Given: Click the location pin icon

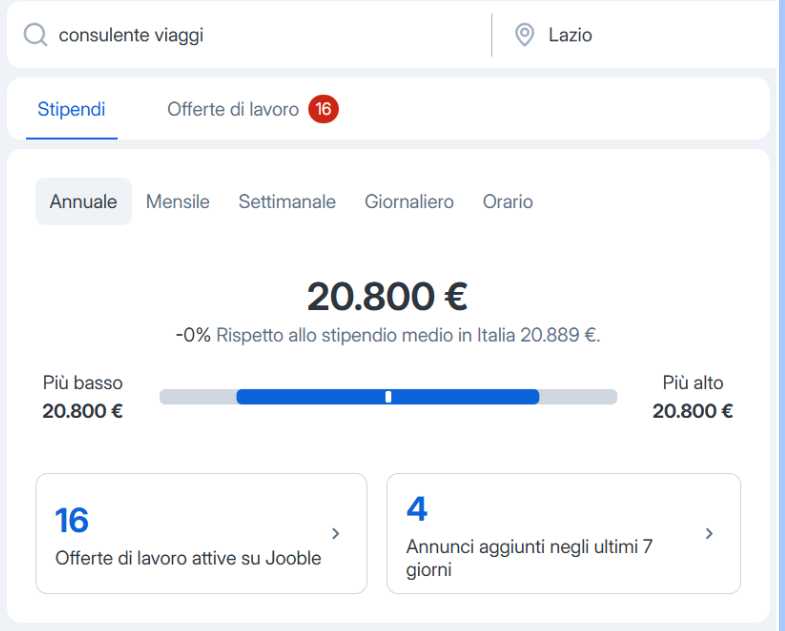Looking at the screenshot, I should click(x=524, y=36).
